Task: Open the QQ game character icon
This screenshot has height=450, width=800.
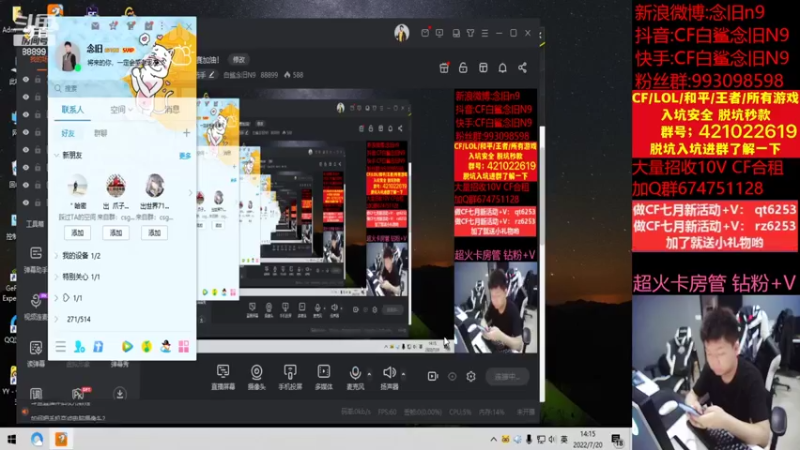Action: coord(165,347)
